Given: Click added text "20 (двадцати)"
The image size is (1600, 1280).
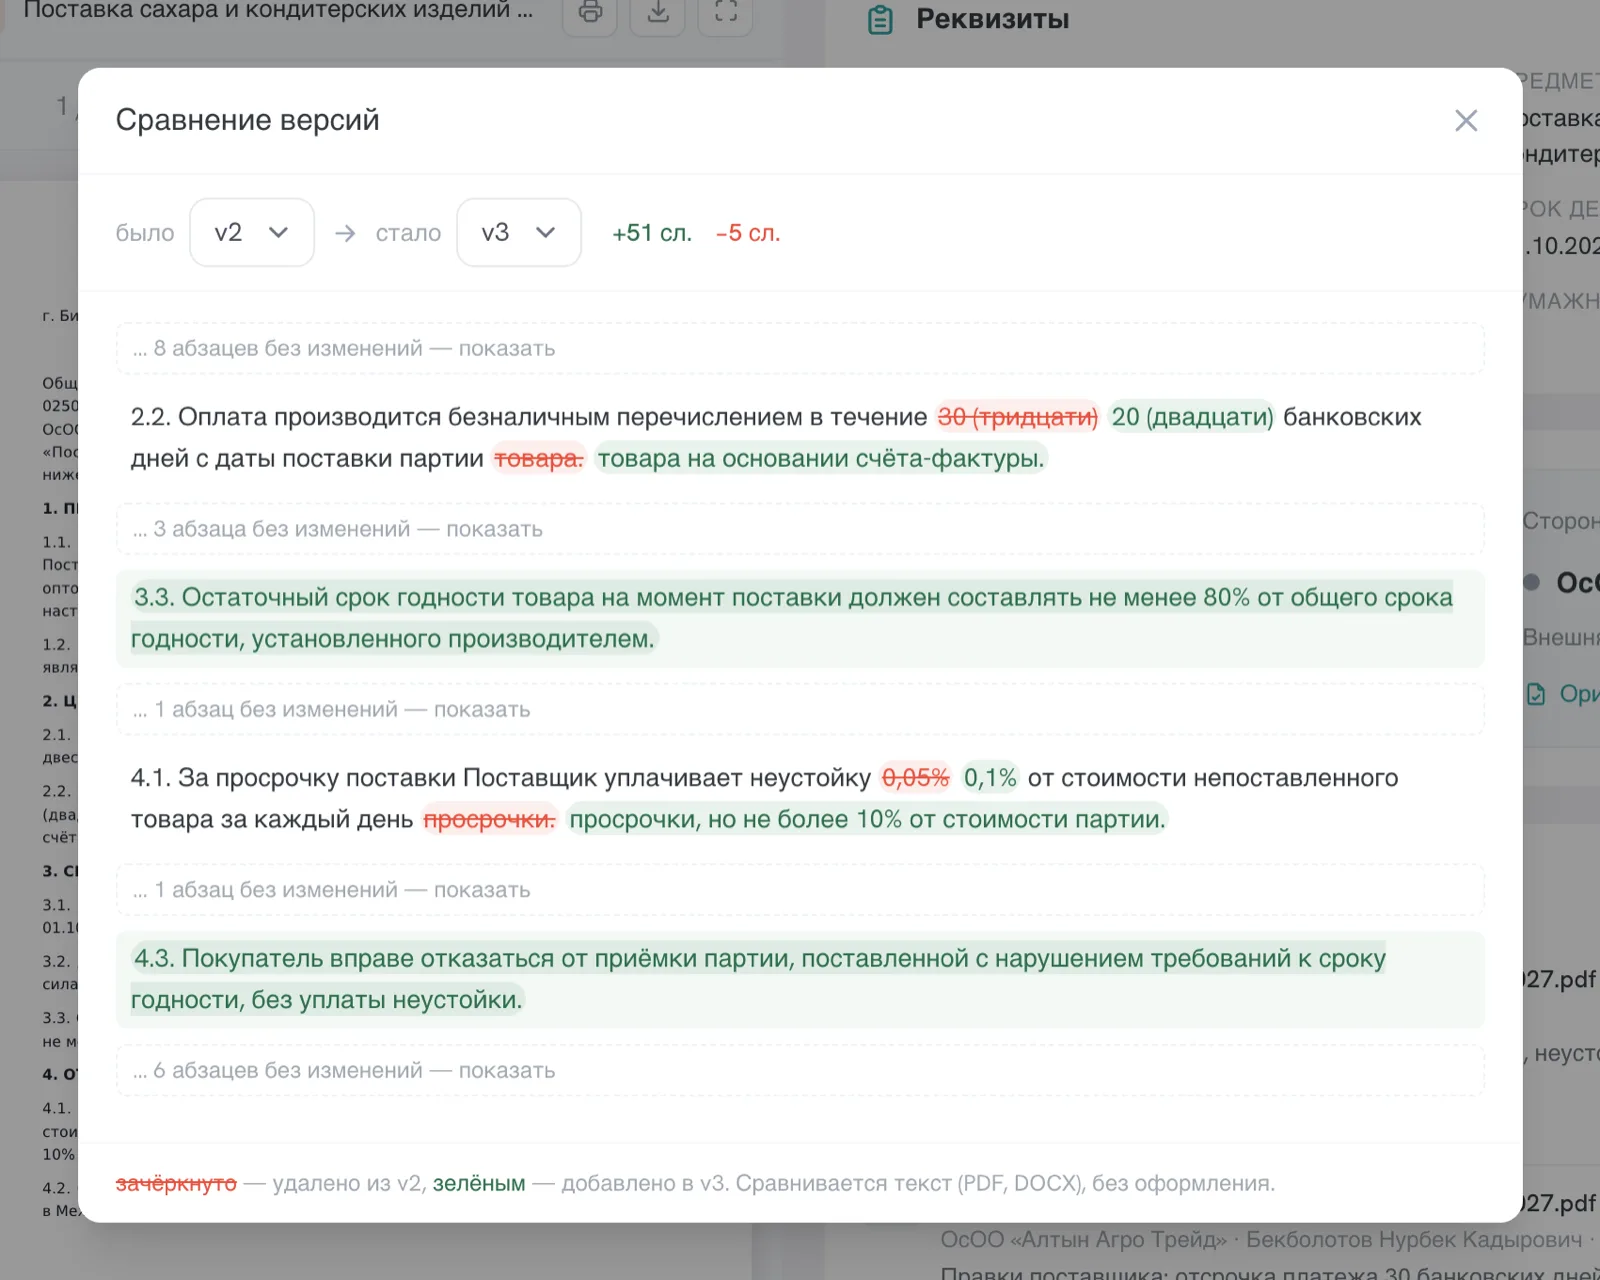Looking at the screenshot, I should (1193, 417).
